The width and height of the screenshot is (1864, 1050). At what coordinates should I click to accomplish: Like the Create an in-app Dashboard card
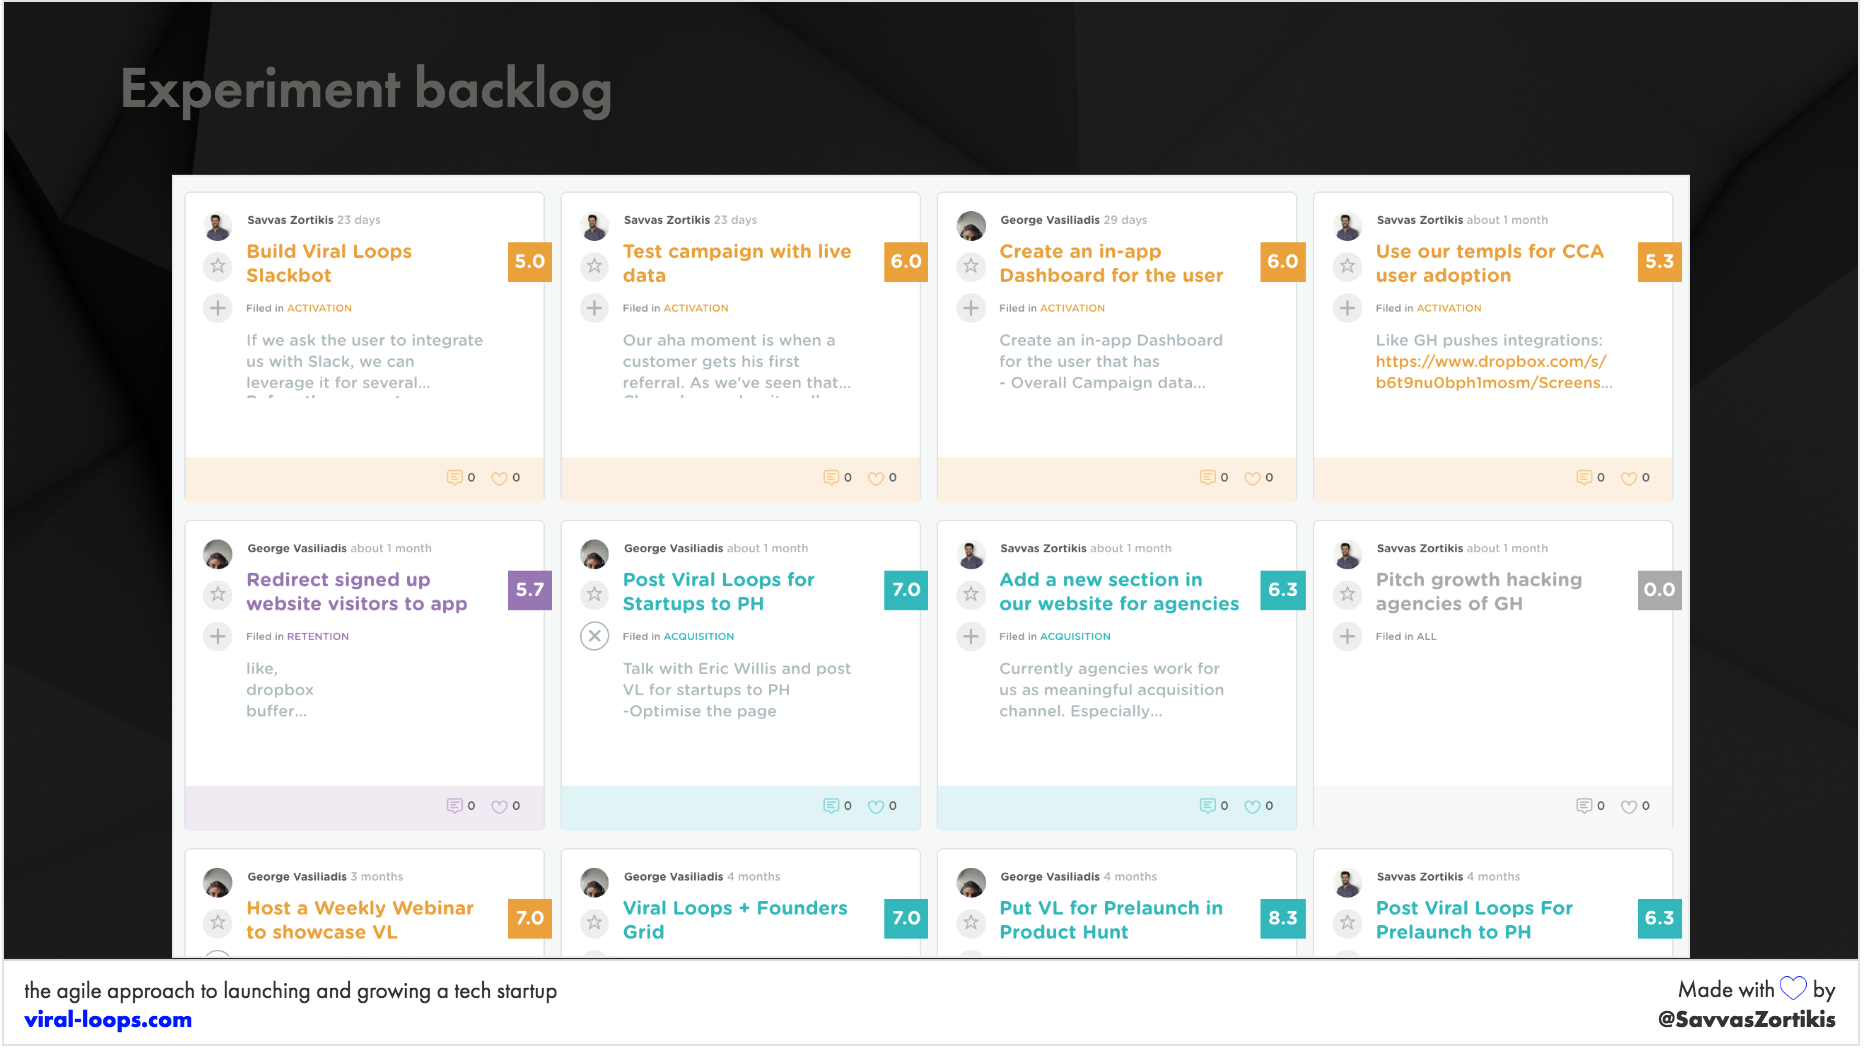point(1258,478)
